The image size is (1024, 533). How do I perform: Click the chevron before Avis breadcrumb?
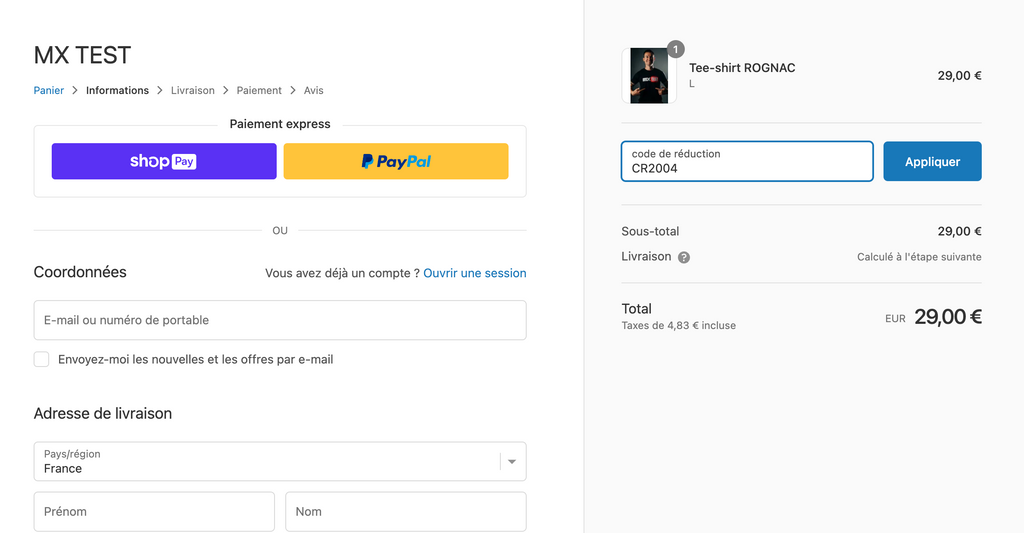293,90
